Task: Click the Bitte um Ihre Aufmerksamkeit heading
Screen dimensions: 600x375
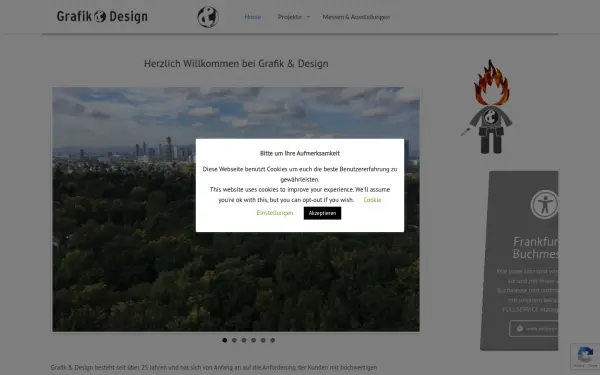Action: click(x=300, y=153)
